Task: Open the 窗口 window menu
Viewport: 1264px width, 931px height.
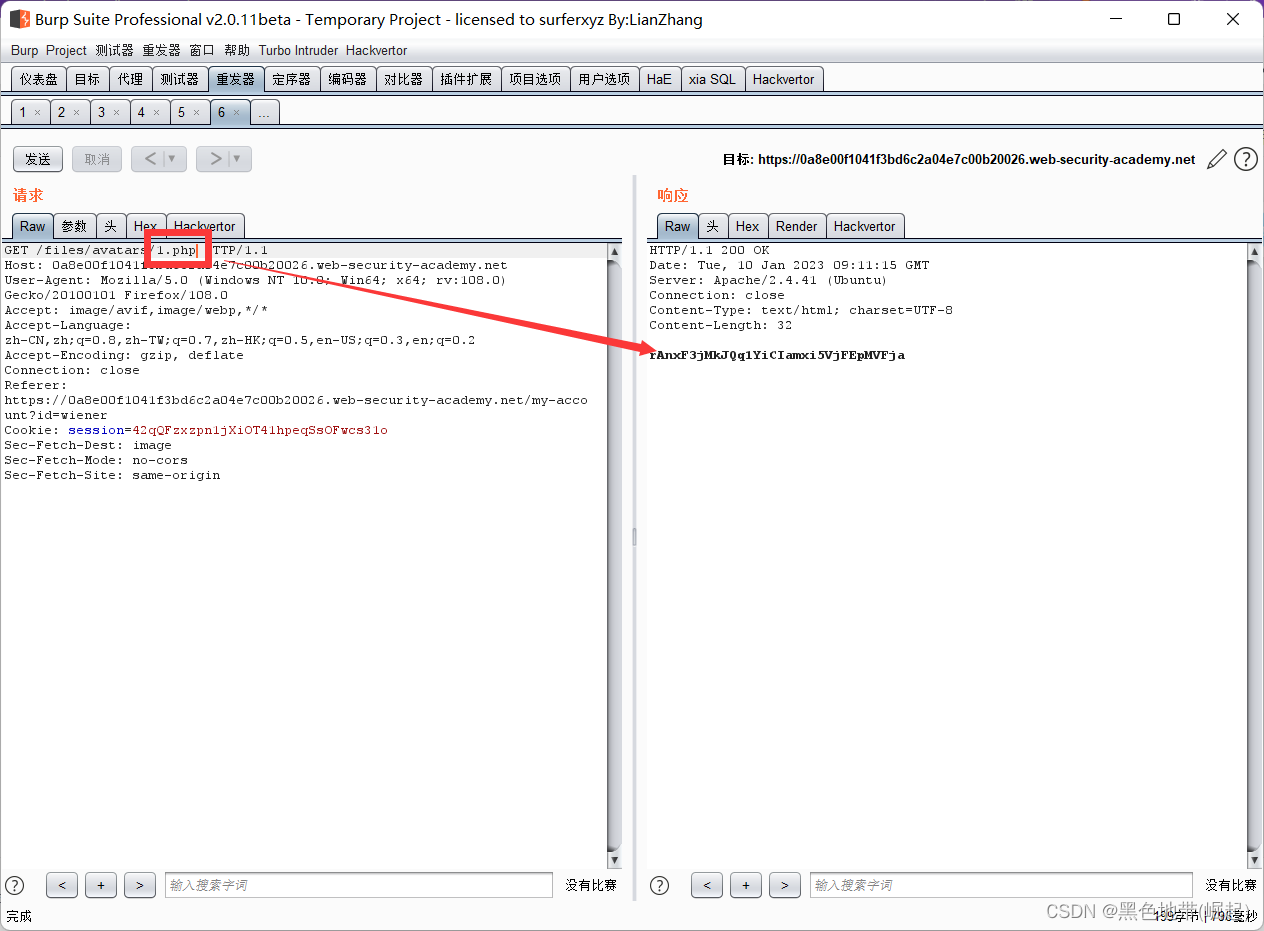Action: coord(202,50)
